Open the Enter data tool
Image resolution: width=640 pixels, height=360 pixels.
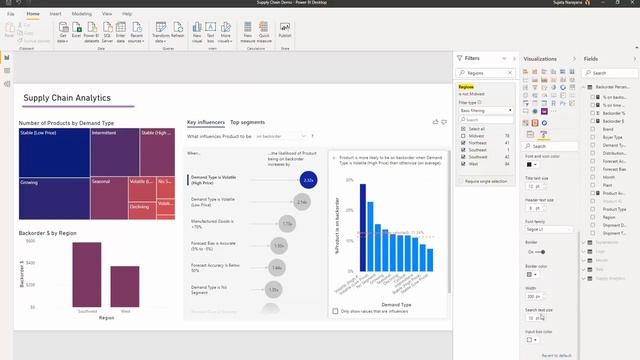[x=120, y=32]
